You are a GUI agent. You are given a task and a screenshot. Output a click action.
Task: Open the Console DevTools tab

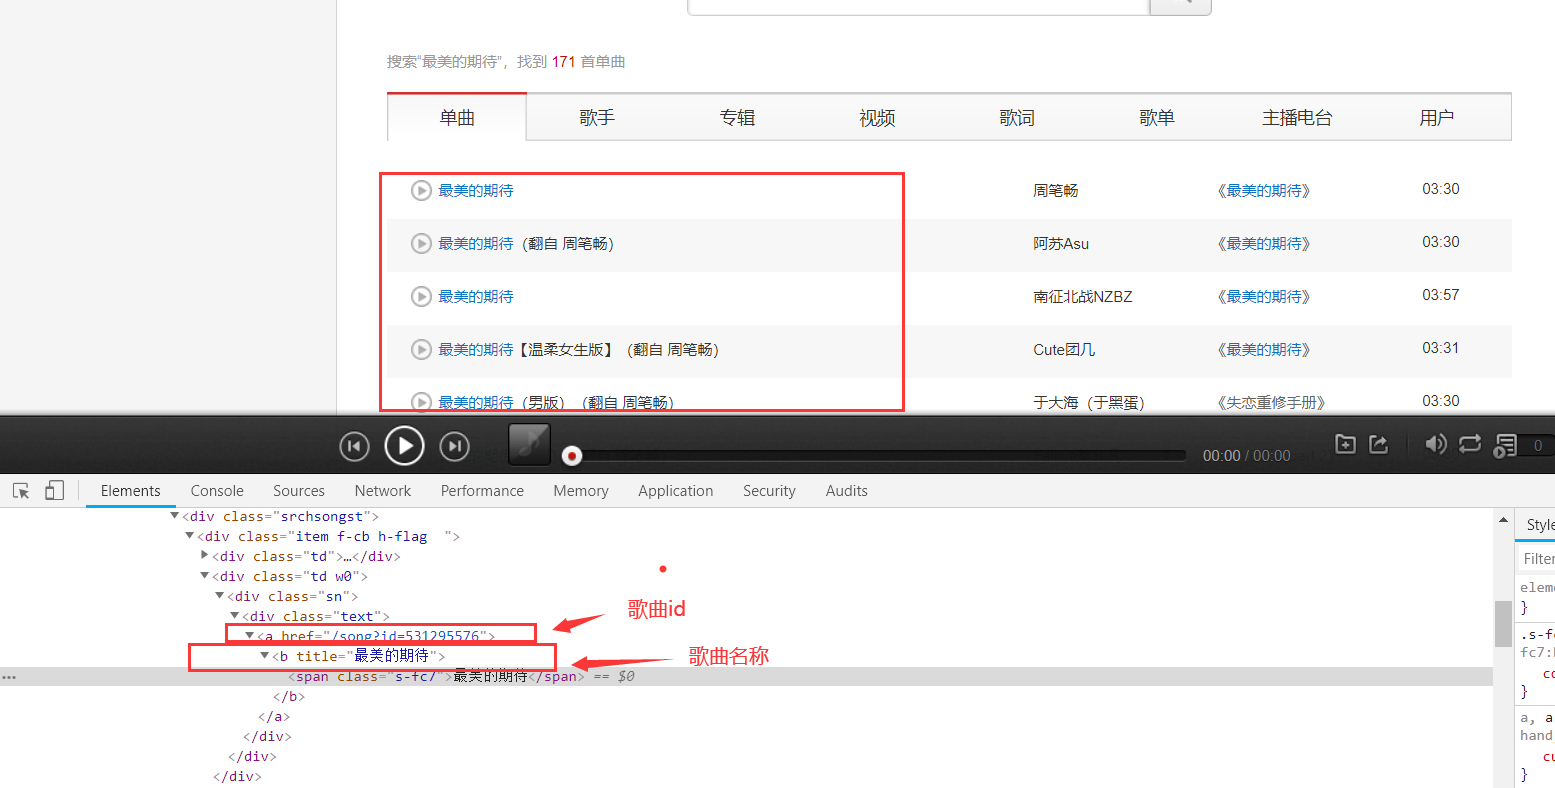click(x=217, y=490)
